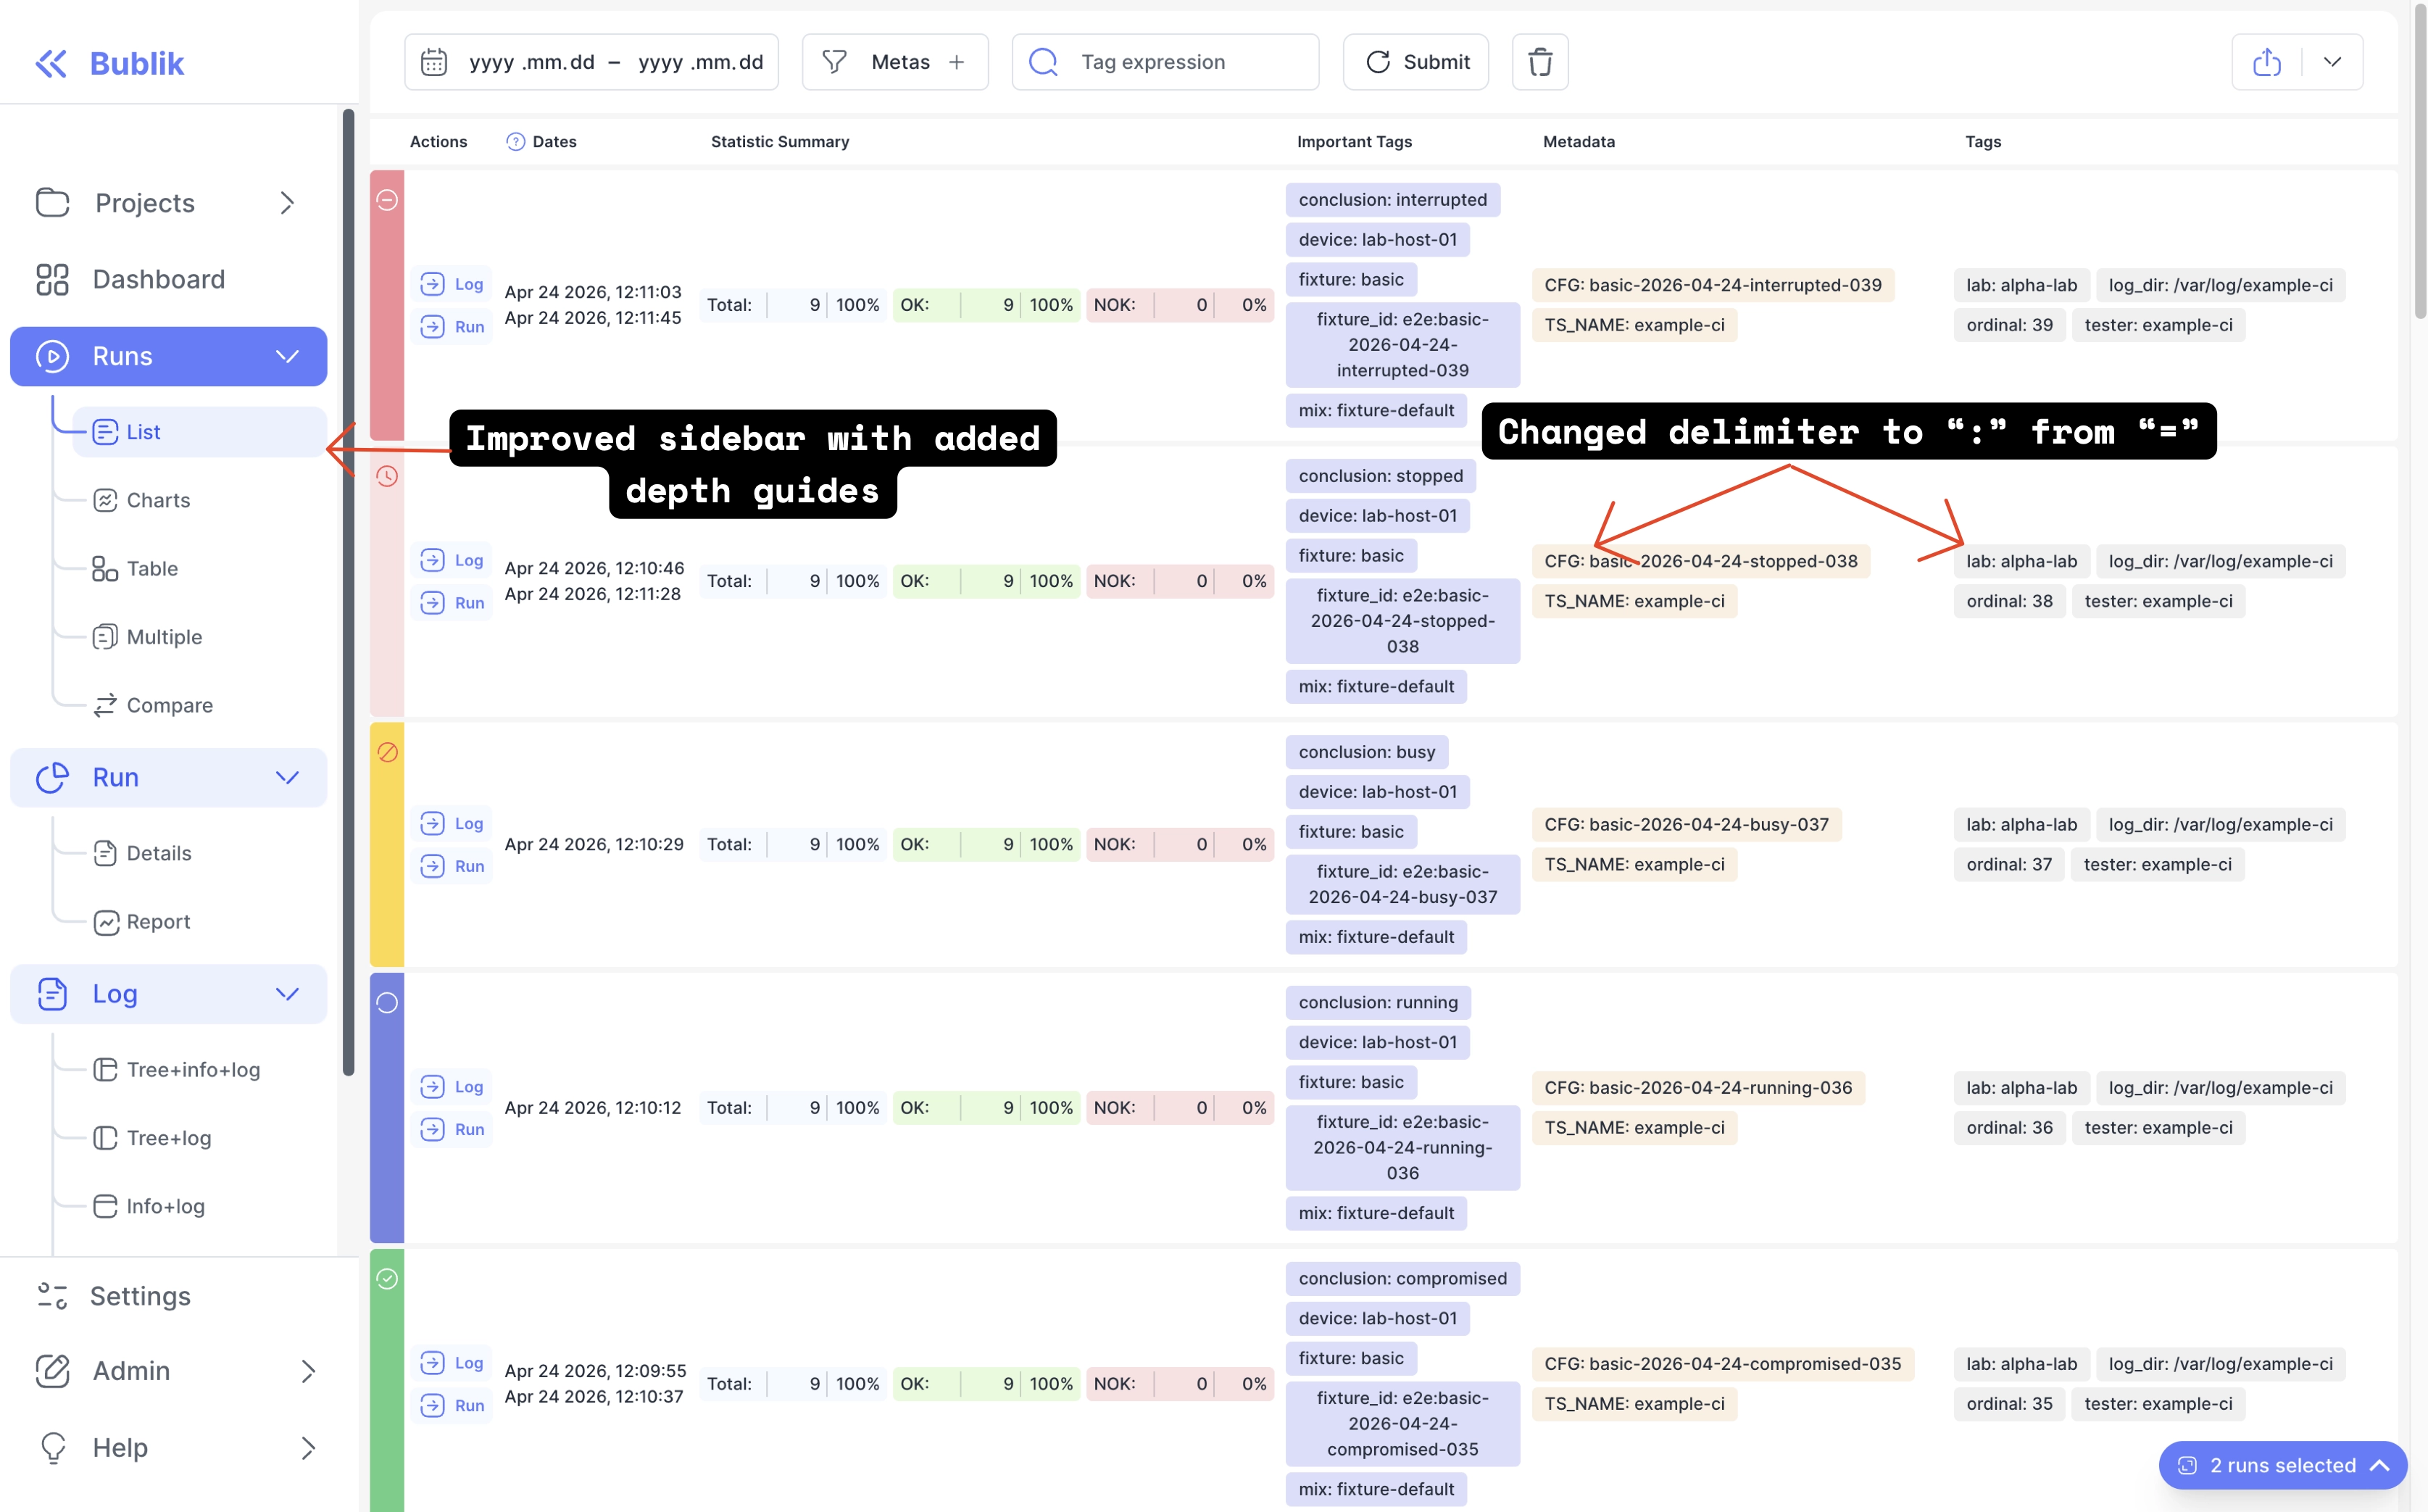Image resolution: width=2428 pixels, height=1512 pixels.
Task: Toggle selection of the busy yellow run row
Action: 387,844
